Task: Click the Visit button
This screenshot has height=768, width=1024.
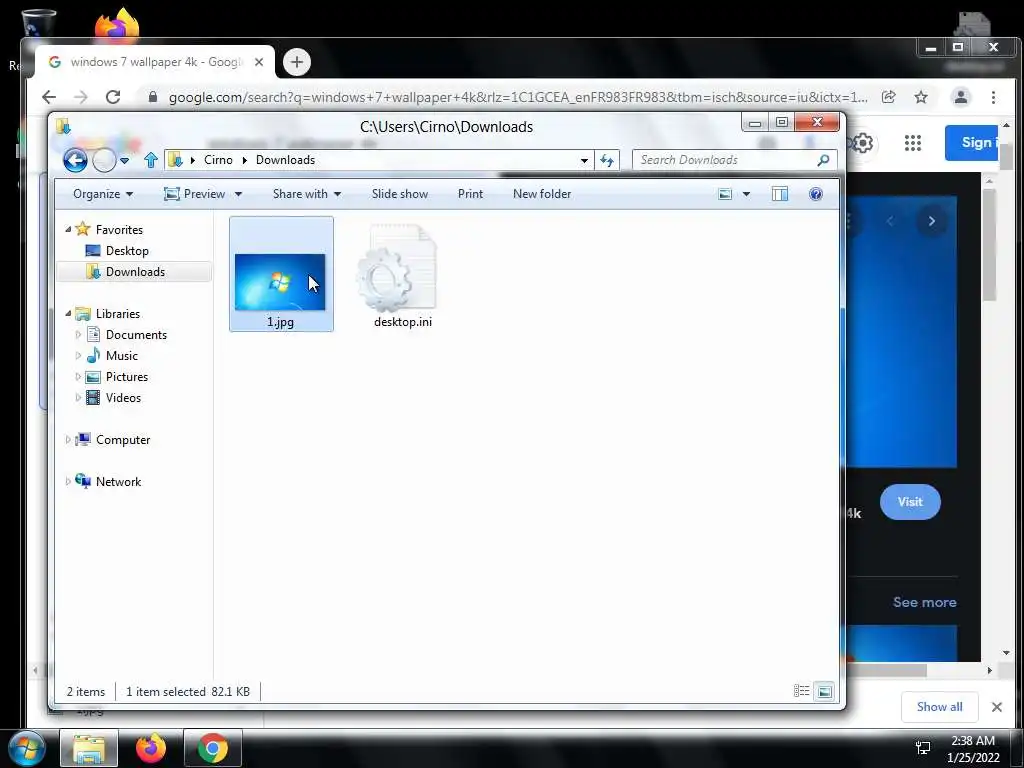Action: (x=910, y=502)
